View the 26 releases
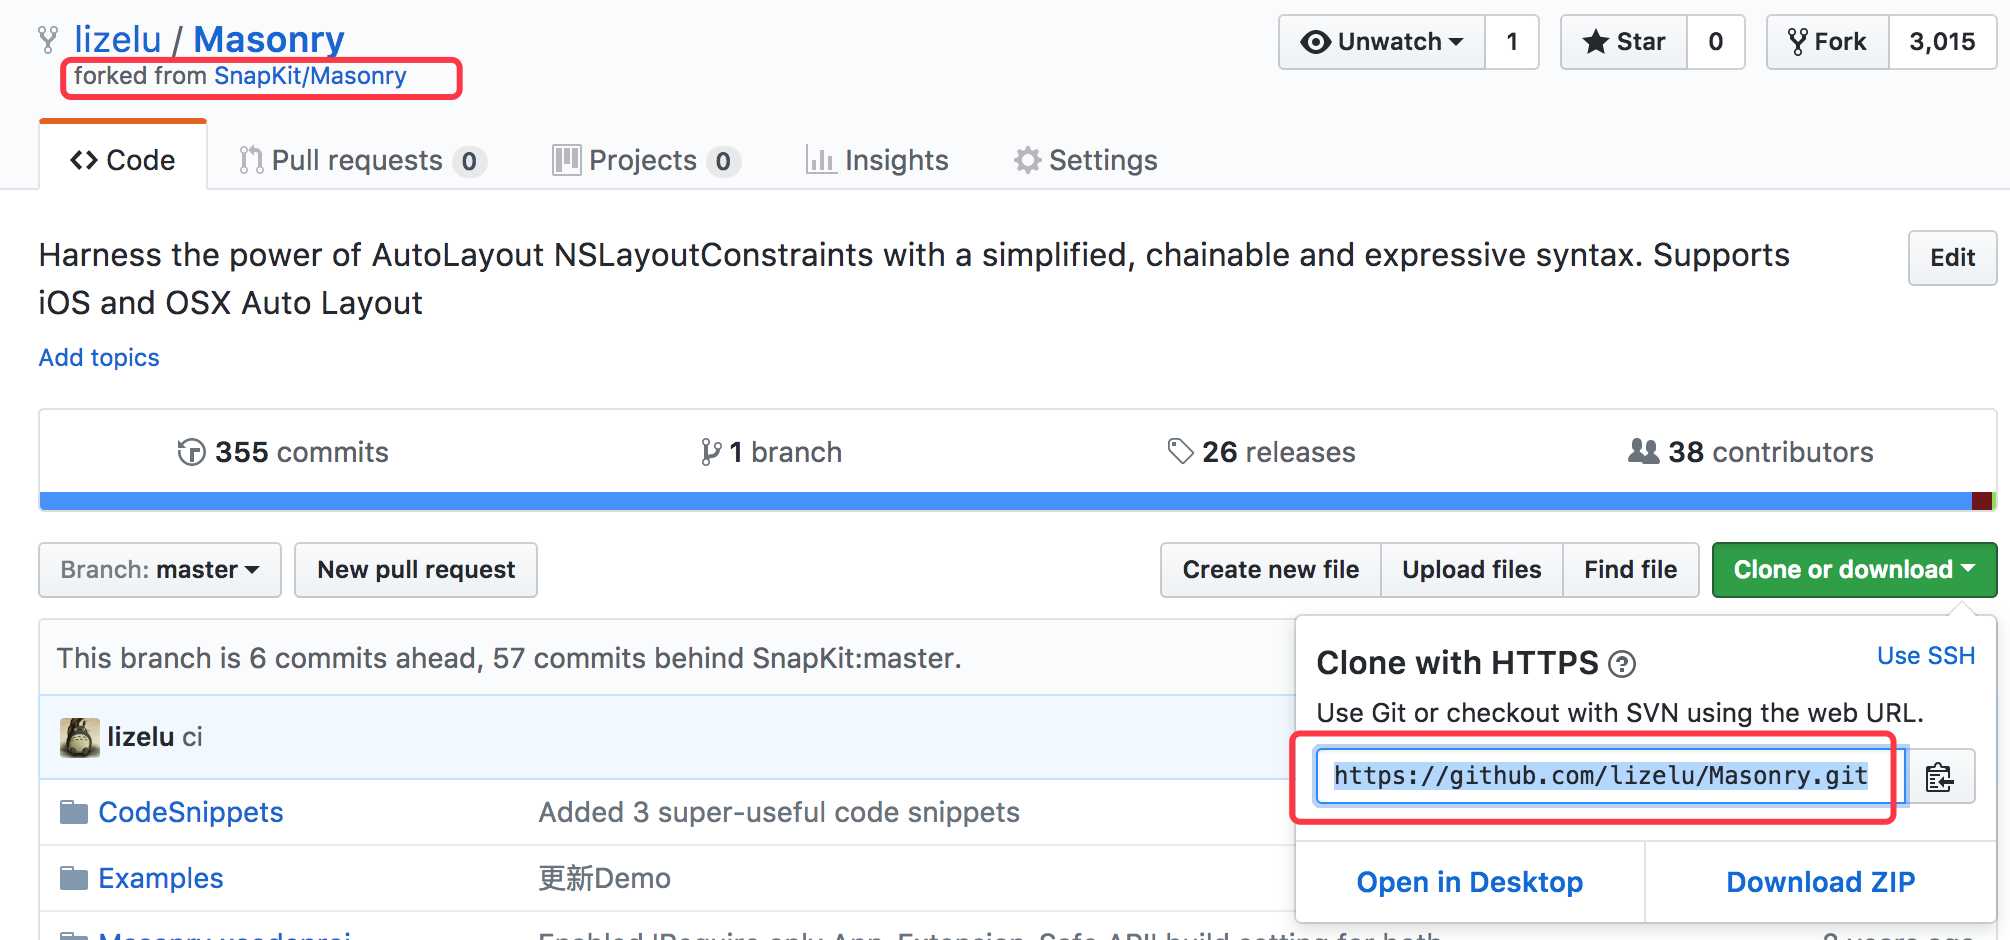Screen dimensions: 2010x940 (x=1261, y=452)
